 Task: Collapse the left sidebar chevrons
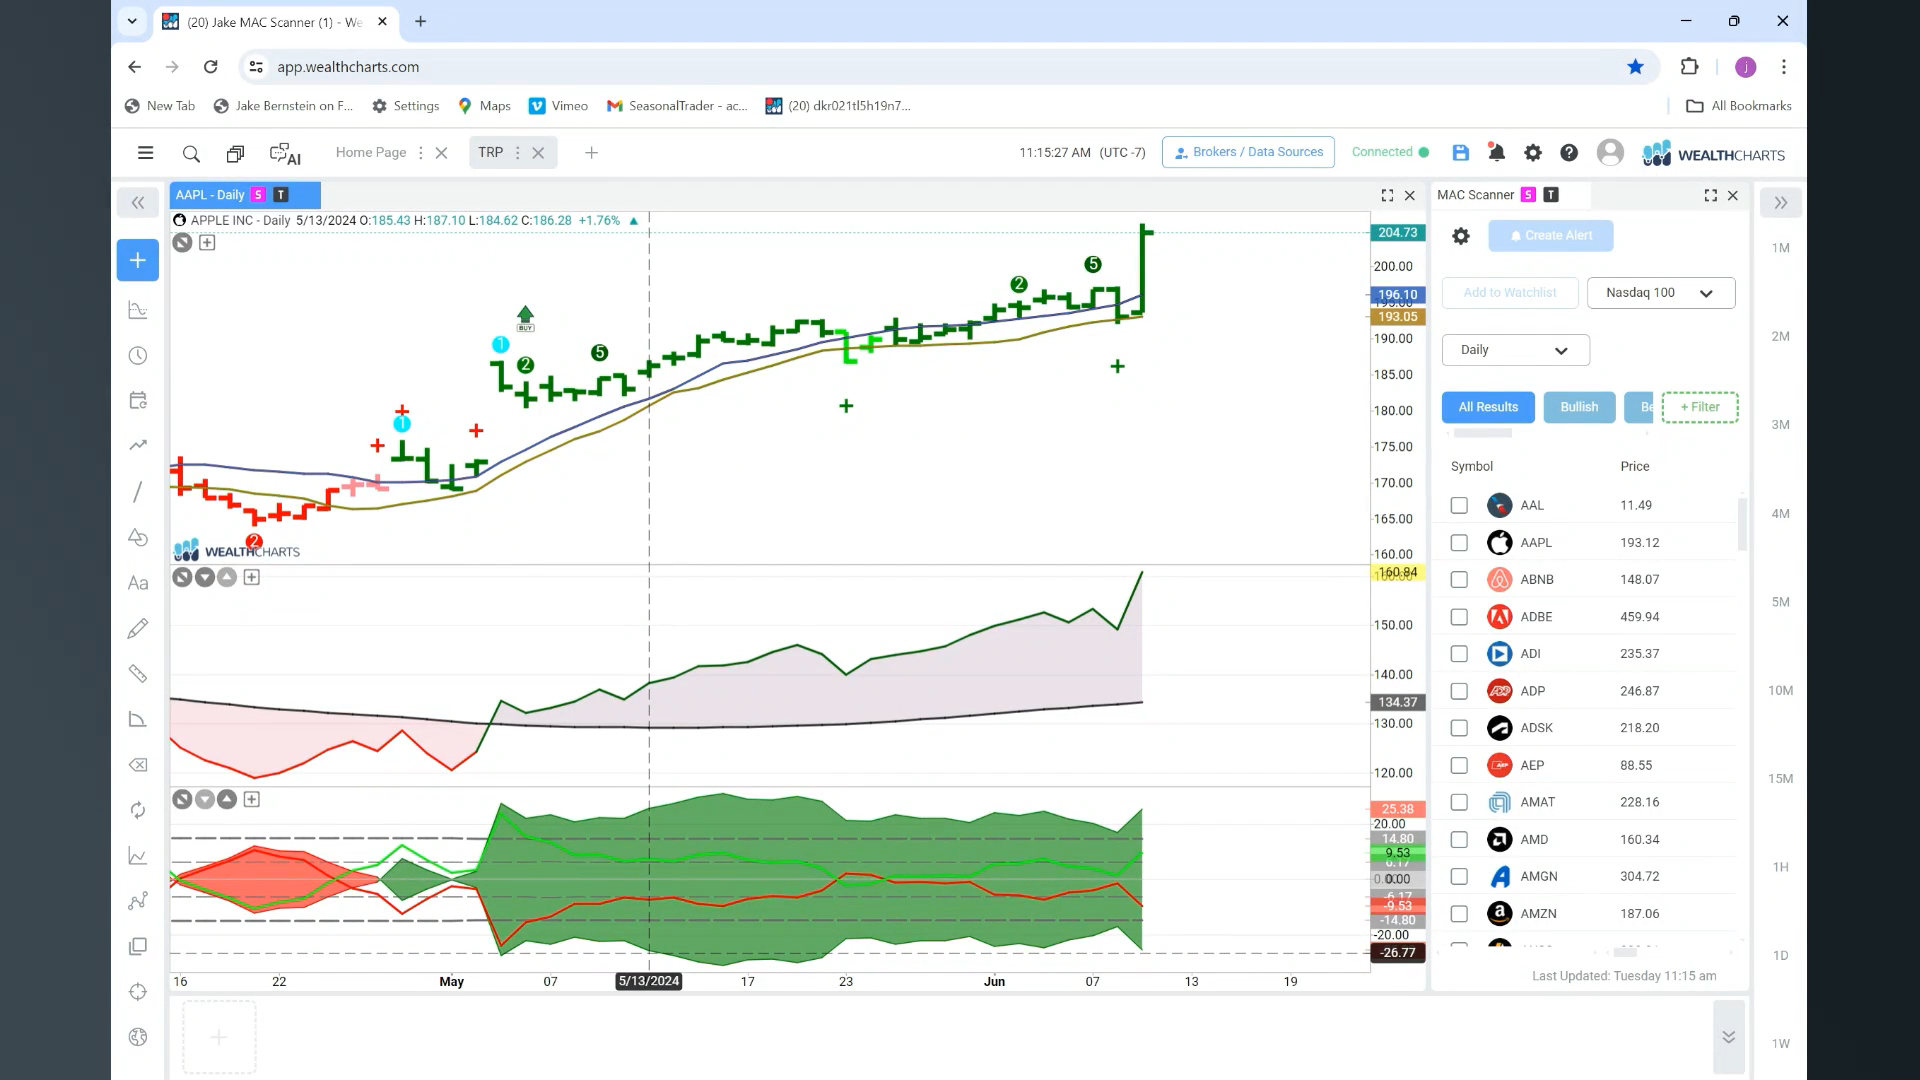(x=138, y=202)
